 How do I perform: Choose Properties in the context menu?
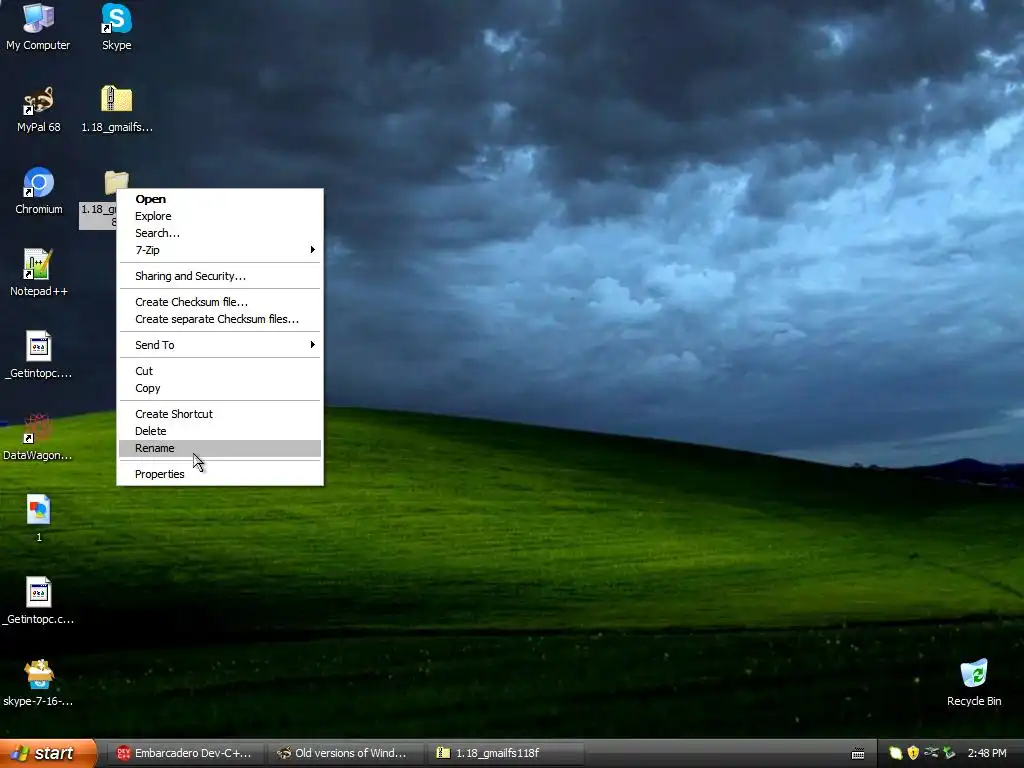(219, 474)
